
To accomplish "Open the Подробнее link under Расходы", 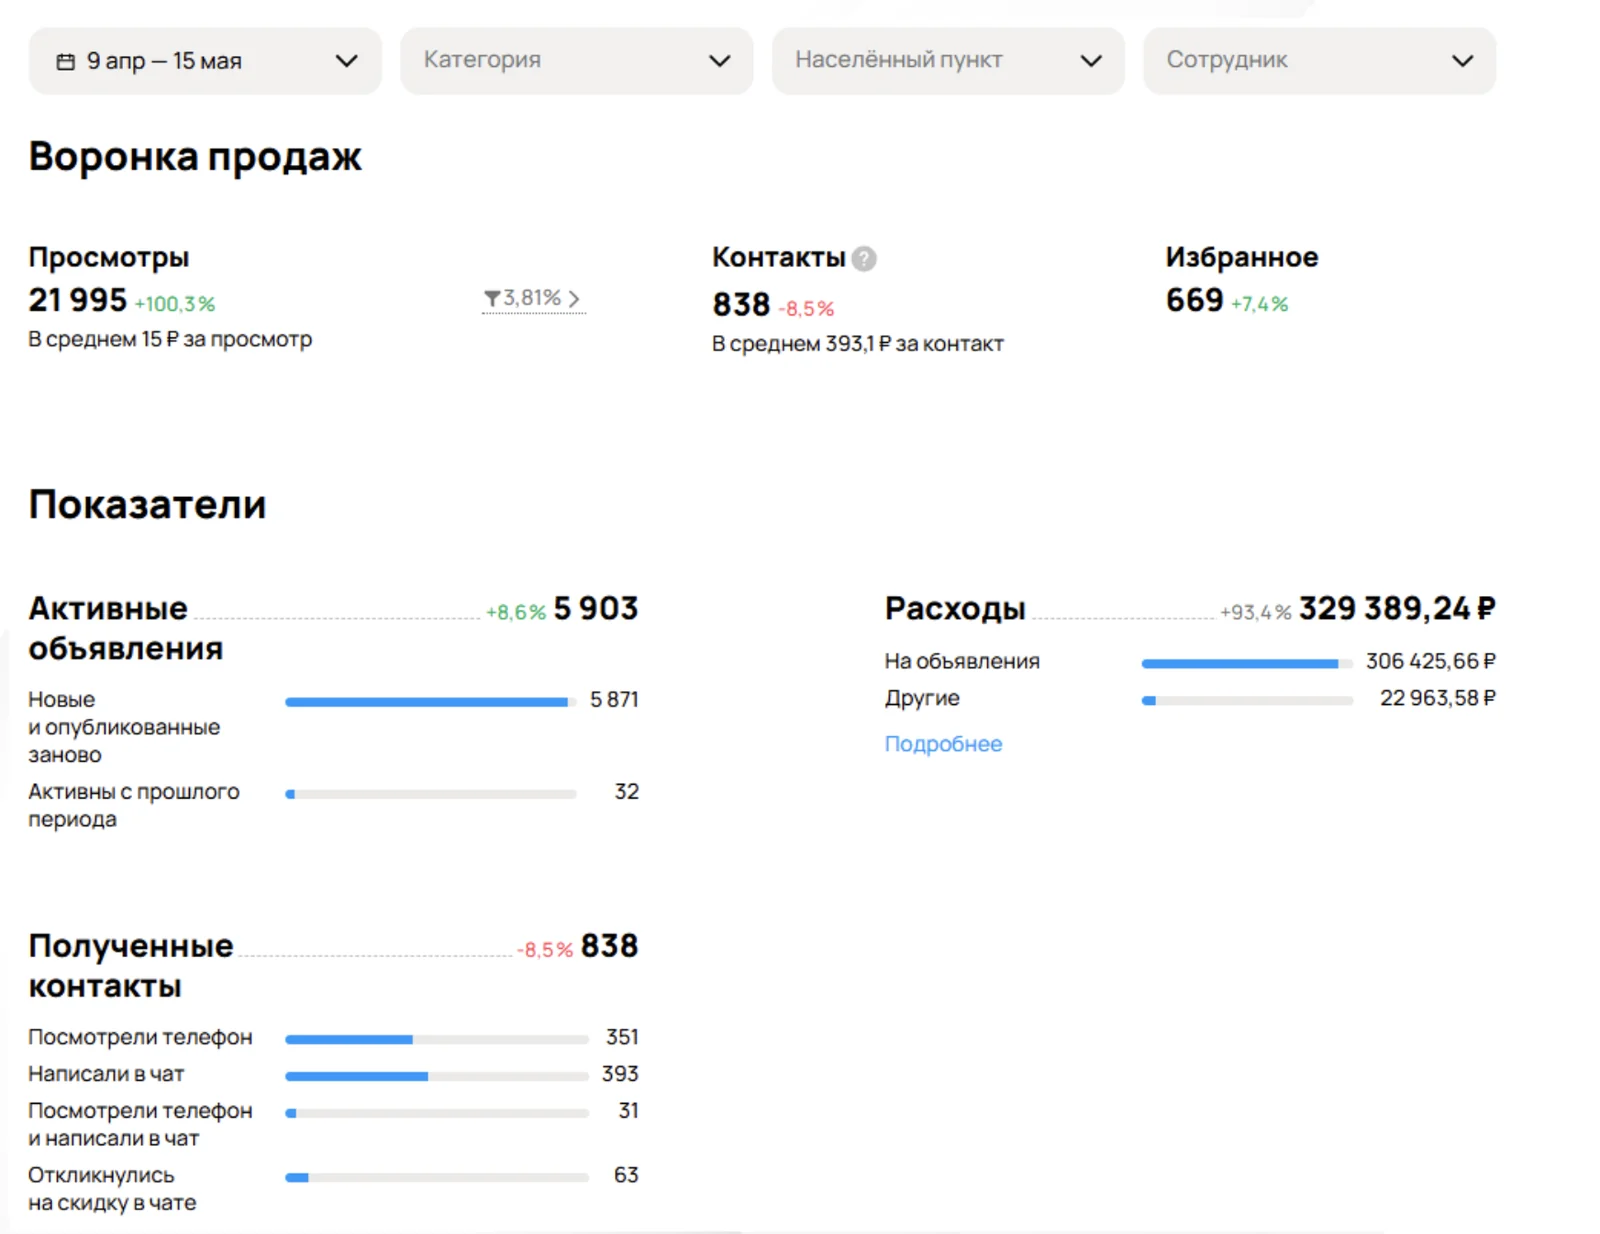I will point(943,744).
